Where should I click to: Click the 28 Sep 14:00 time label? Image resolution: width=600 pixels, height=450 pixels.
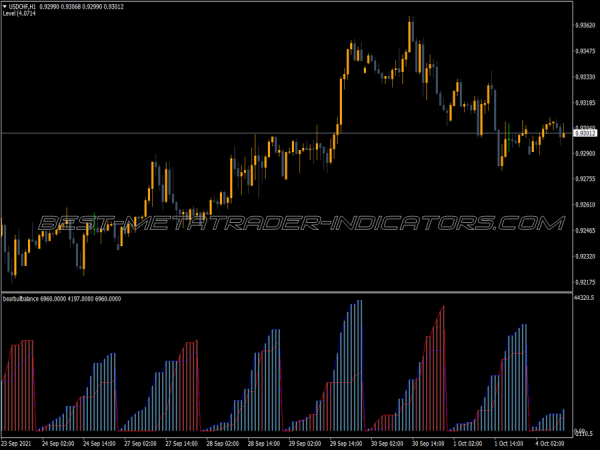click(x=264, y=443)
